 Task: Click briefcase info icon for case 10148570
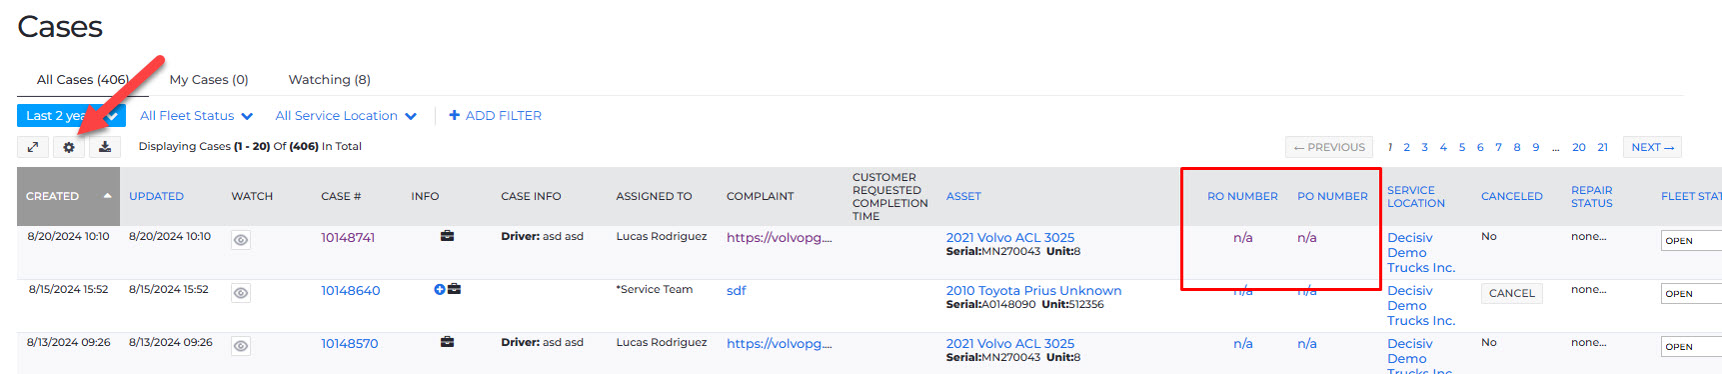[447, 342]
